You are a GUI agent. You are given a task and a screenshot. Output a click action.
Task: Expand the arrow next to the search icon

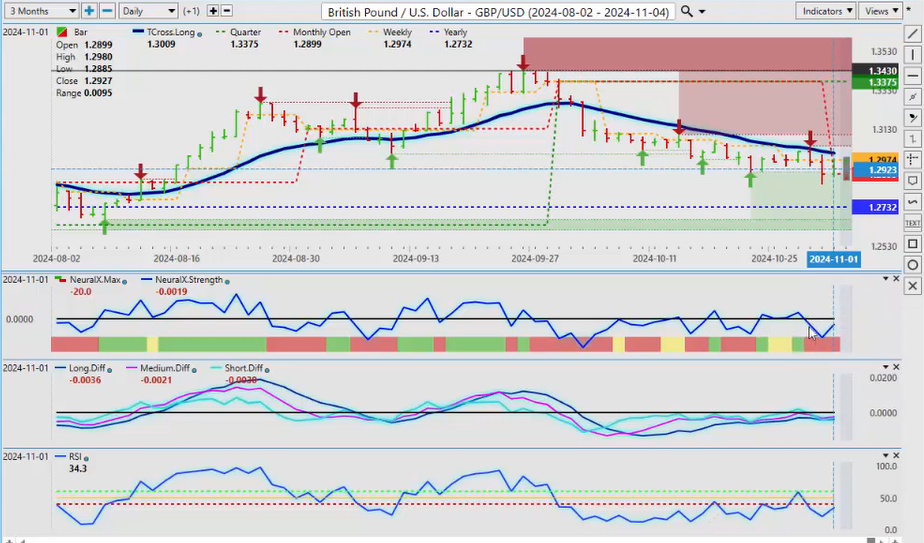[702, 11]
